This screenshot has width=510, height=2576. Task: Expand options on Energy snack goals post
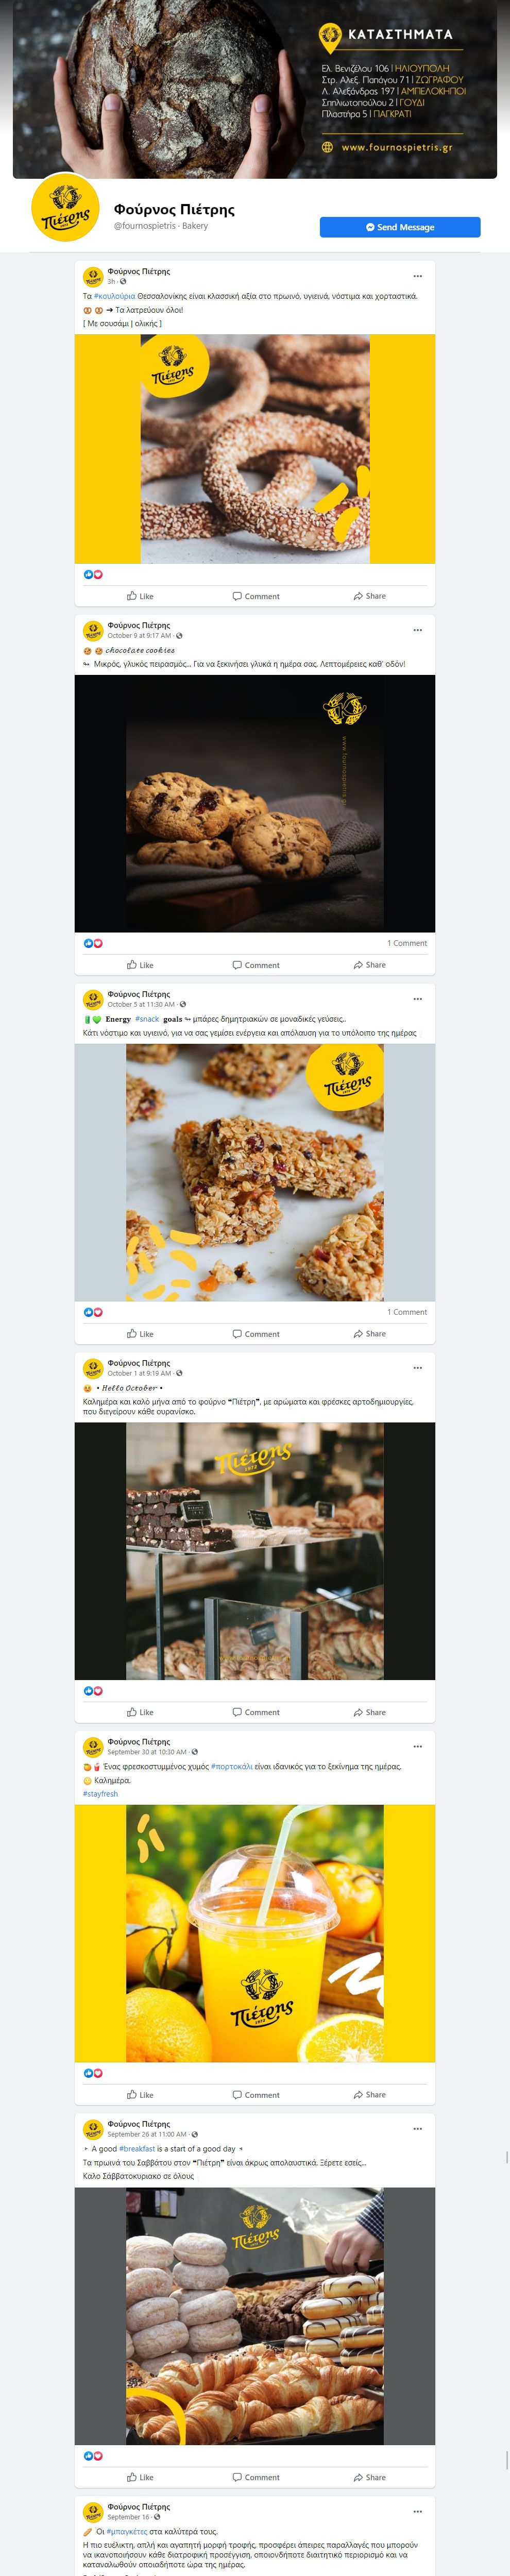point(417,999)
